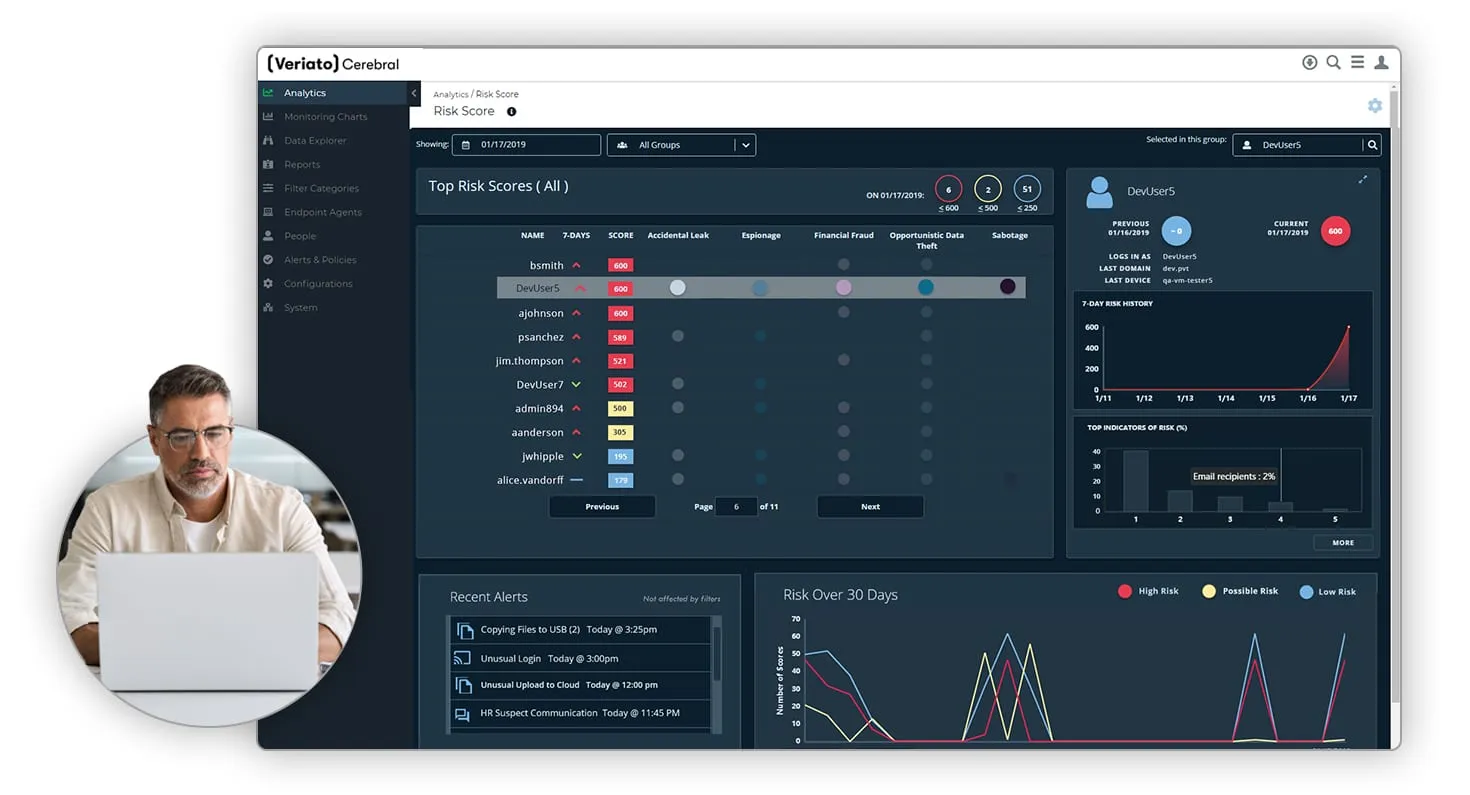Click admin894 yellow score 500

620,409
